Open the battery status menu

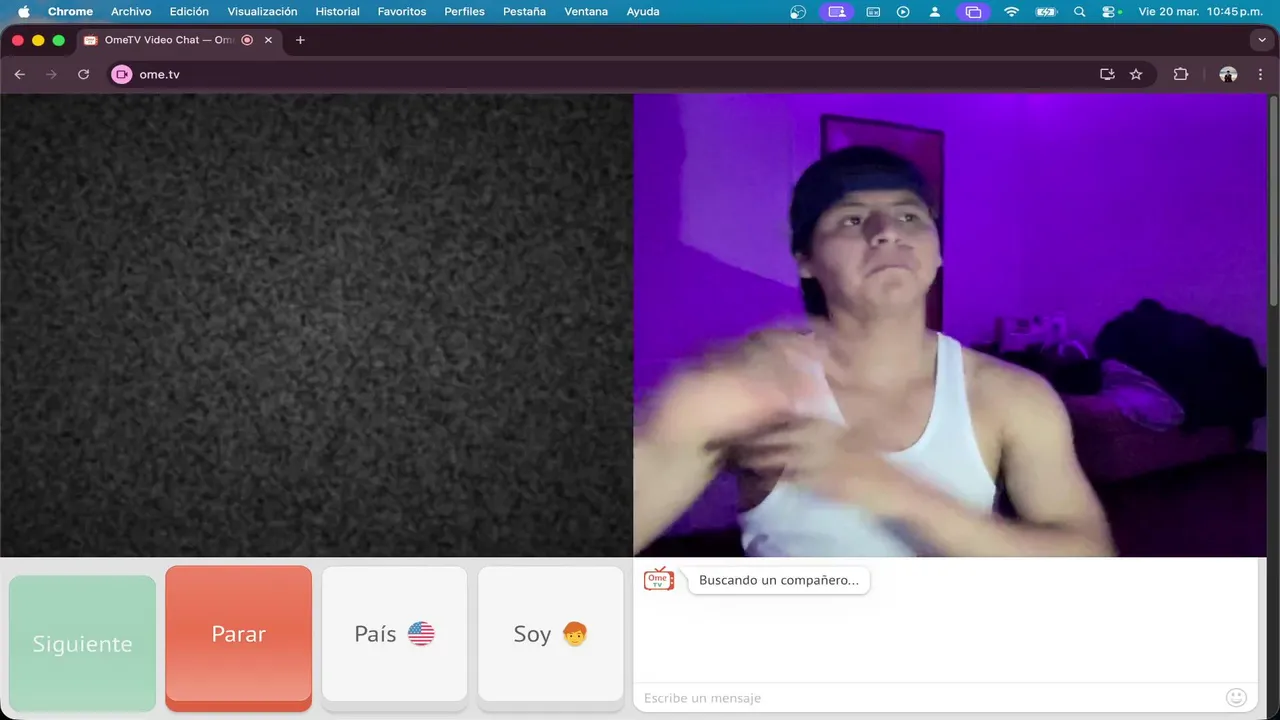coord(1046,12)
